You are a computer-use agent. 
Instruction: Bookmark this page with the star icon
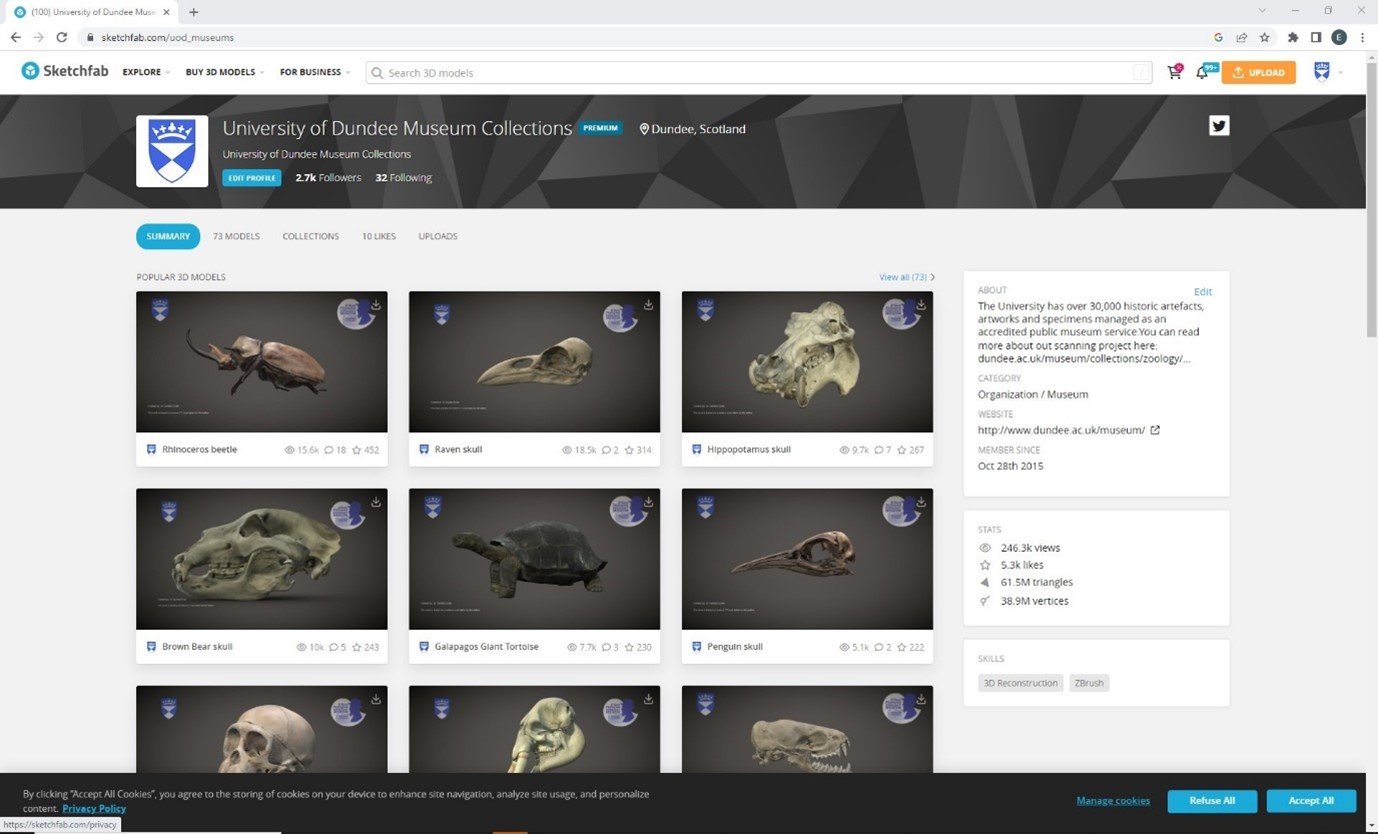tap(1265, 37)
